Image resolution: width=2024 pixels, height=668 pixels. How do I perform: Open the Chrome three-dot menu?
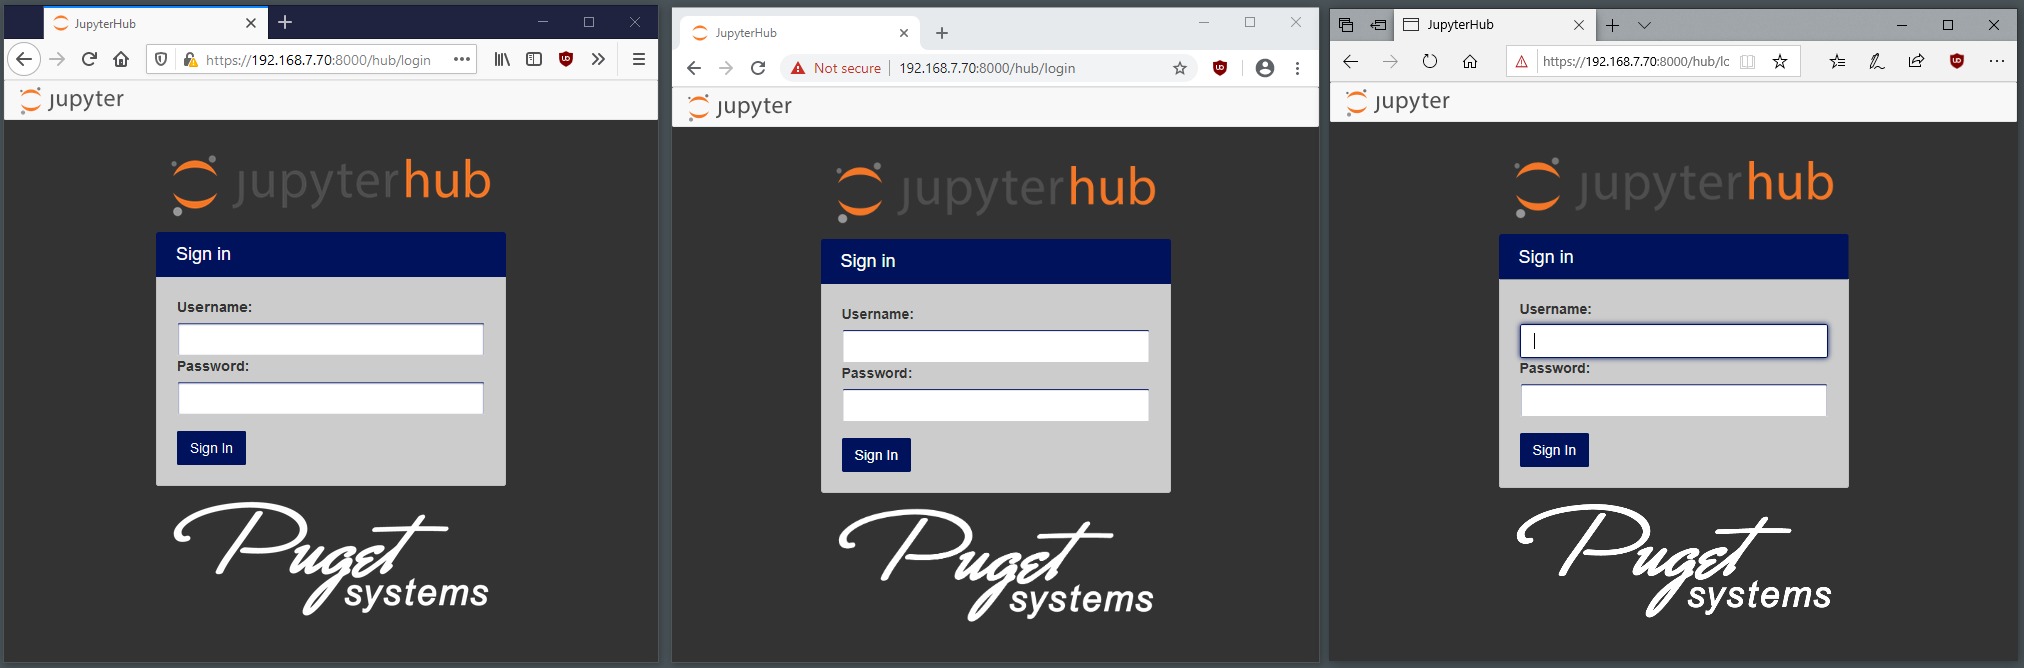(1297, 68)
